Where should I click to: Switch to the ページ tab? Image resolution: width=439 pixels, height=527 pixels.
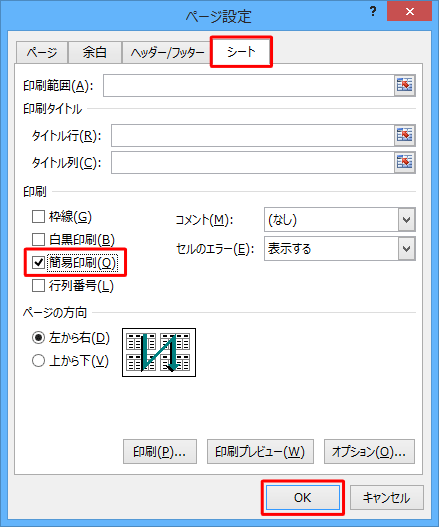click(42, 52)
